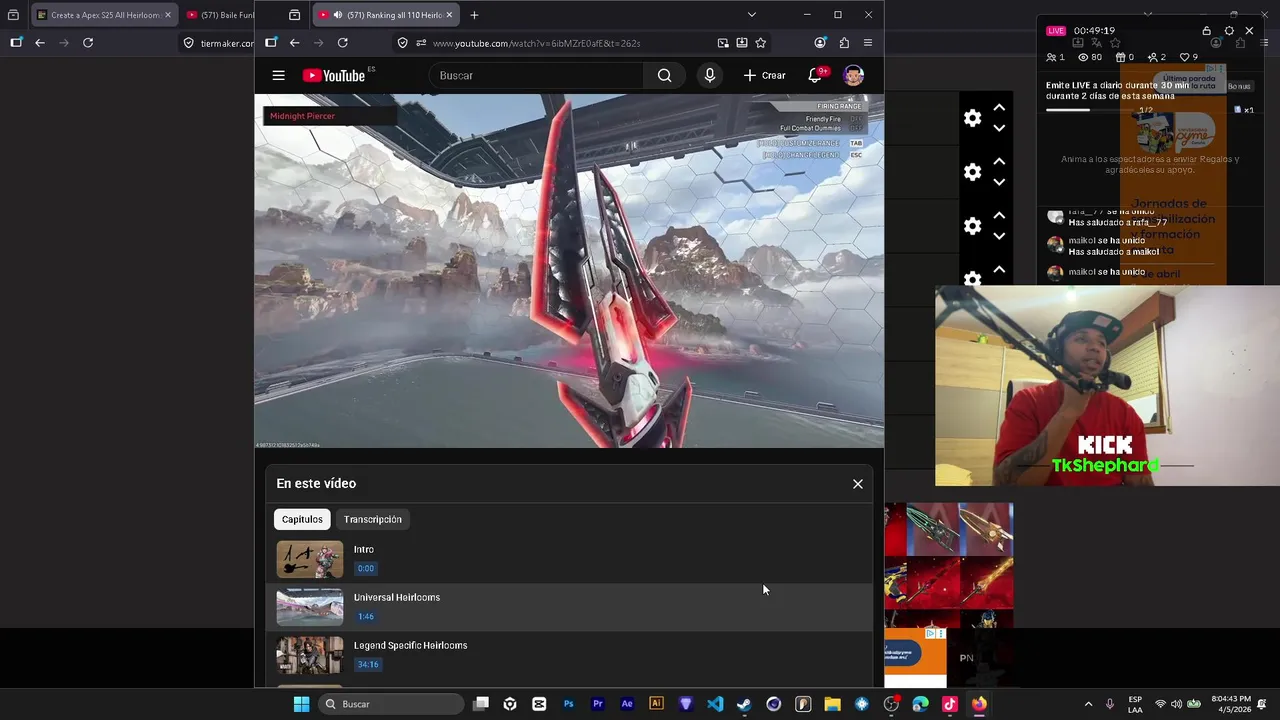Click the Crear button on YouTube
The height and width of the screenshot is (720, 1280).
pos(765,75)
